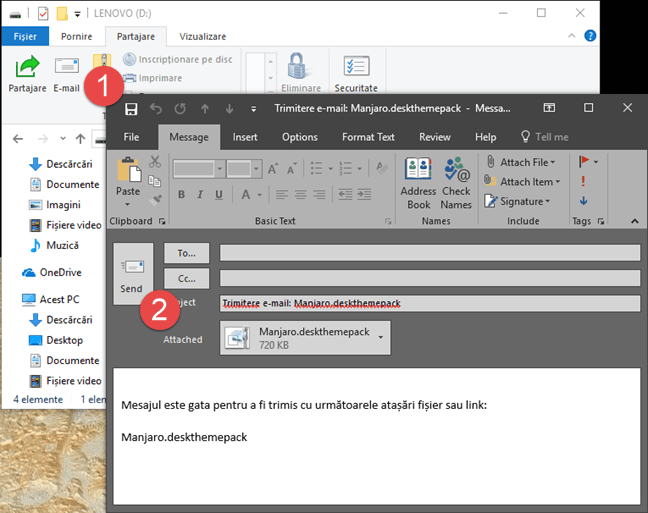
Task: Open Attach Item dropdown
Action: point(522,181)
